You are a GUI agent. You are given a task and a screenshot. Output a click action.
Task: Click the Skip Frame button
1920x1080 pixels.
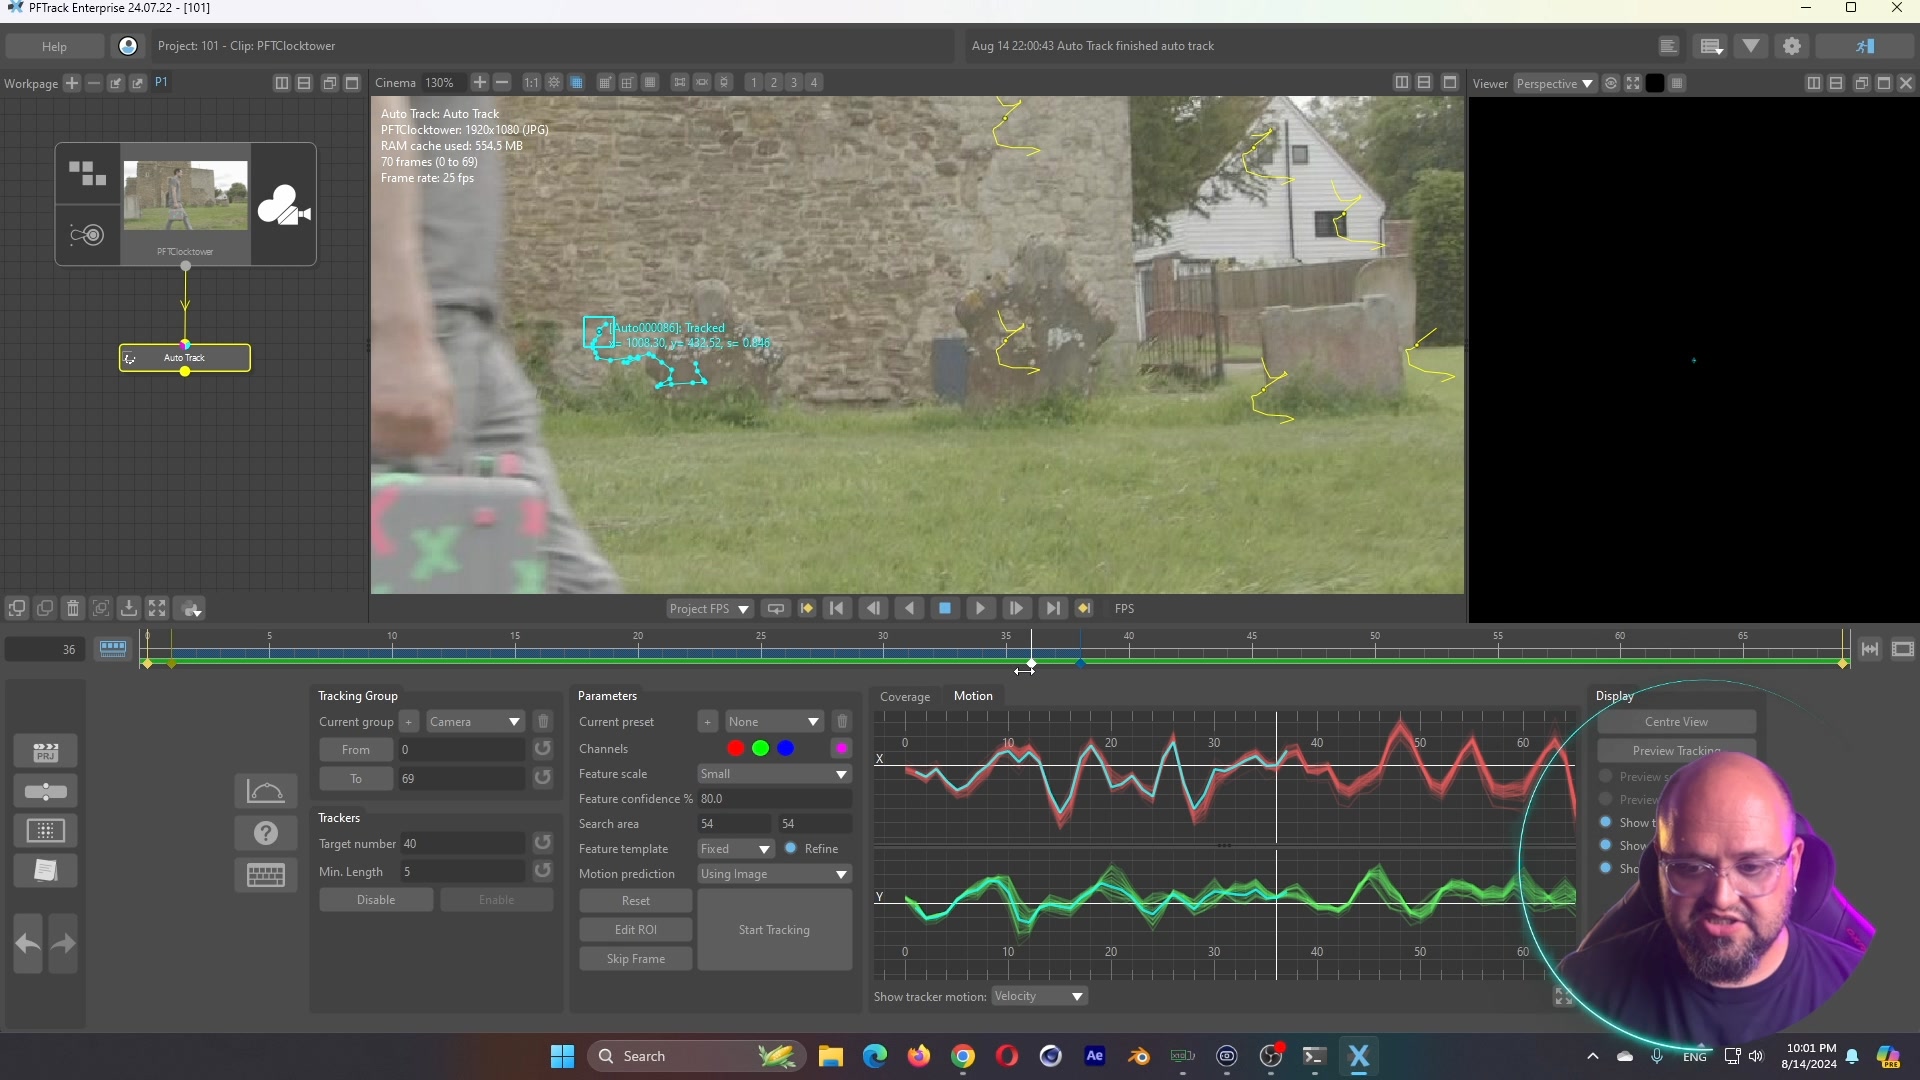click(x=635, y=959)
